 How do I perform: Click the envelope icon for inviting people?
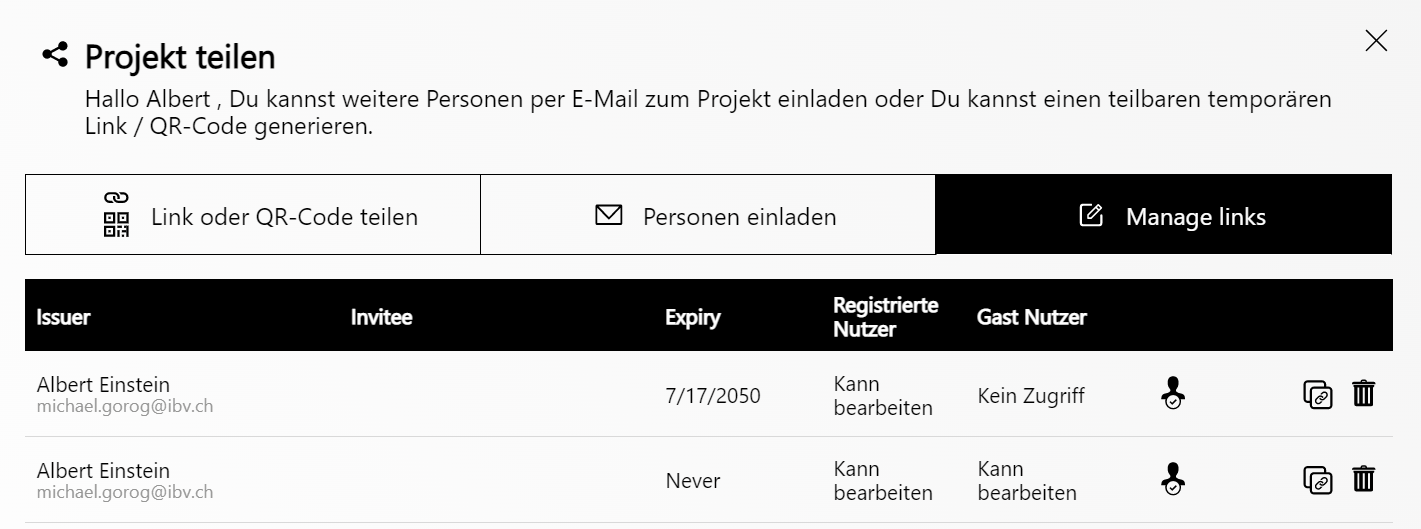click(608, 215)
